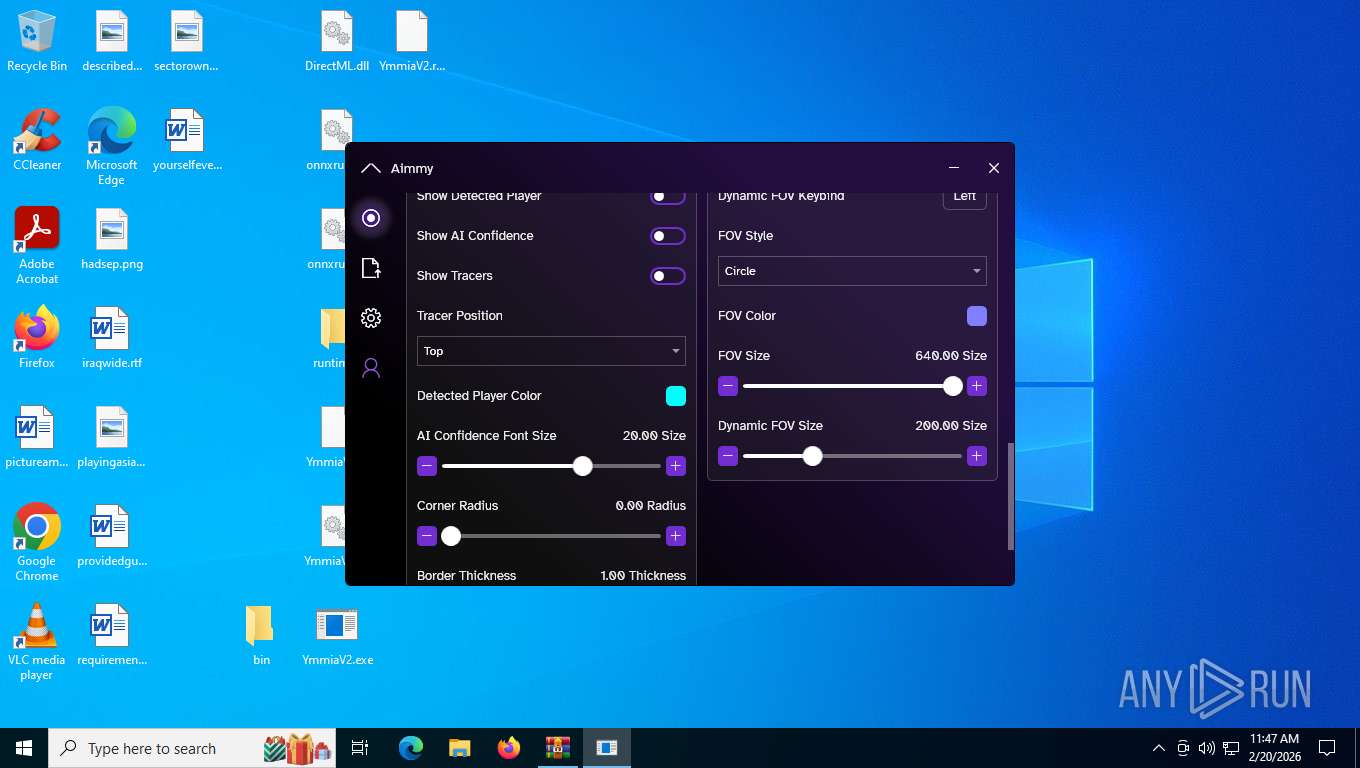This screenshot has height=768, width=1360.
Task: Select the requiremen Word document on desktop
Action: click(112, 635)
